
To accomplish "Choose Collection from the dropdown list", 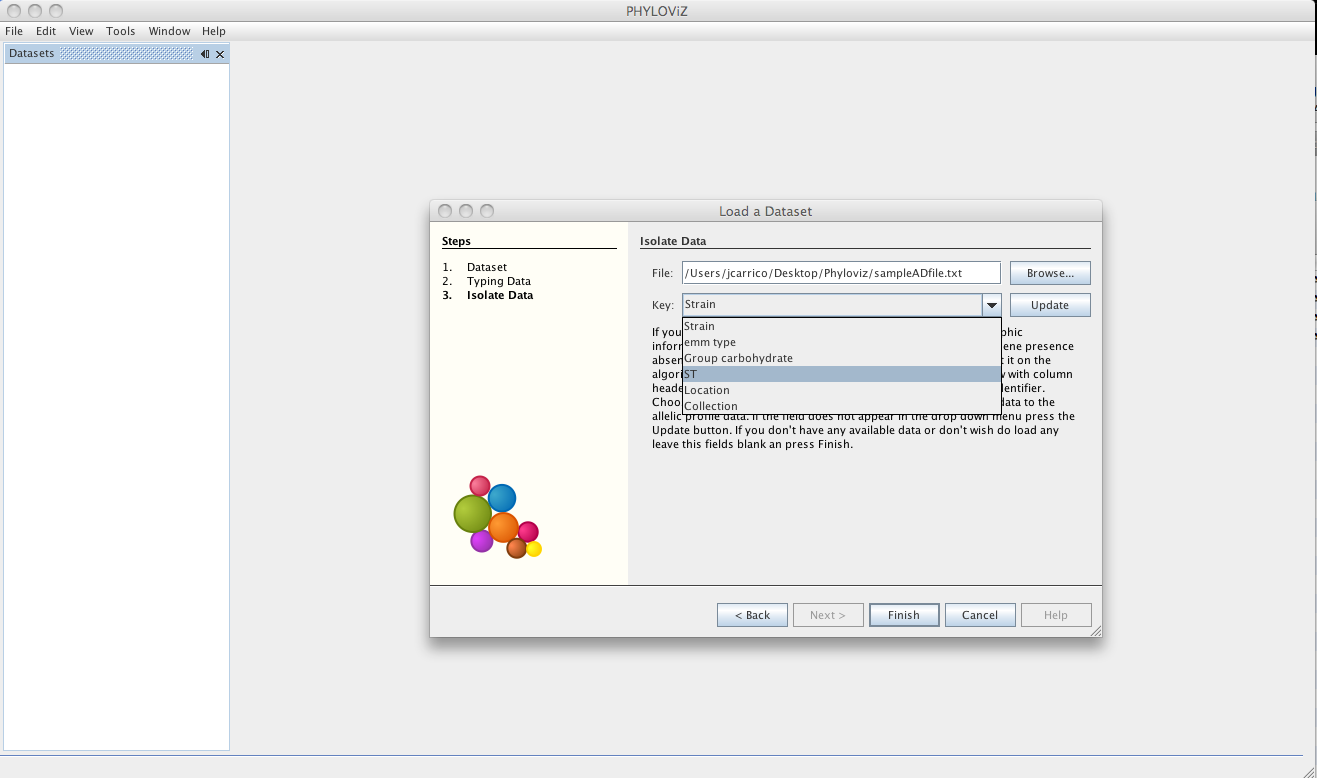I will point(841,406).
